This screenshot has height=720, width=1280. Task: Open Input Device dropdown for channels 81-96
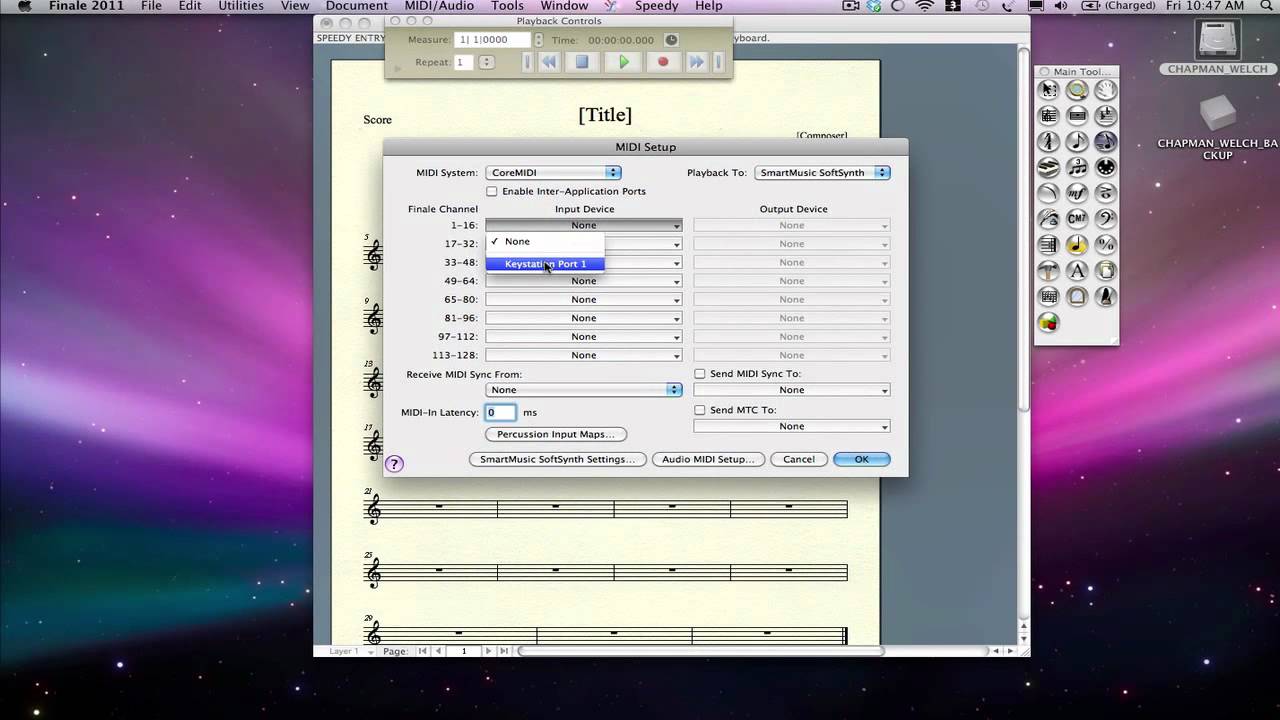pos(584,318)
